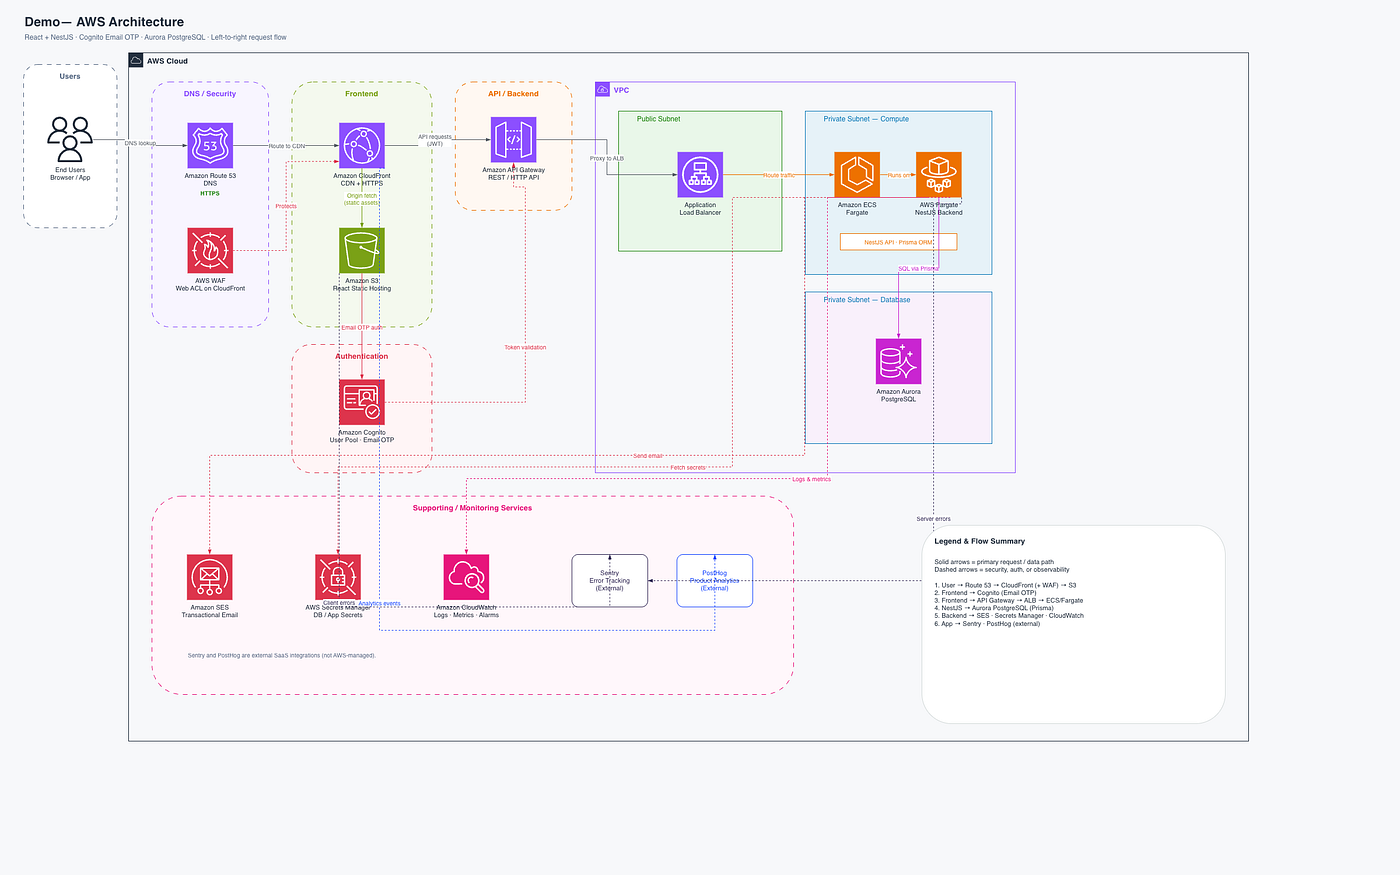This screenshot has height=875, width=1400.
Task: Click 'Private Subnet — Compute' label
Action: pyautogui.click(x=866, y=119)
